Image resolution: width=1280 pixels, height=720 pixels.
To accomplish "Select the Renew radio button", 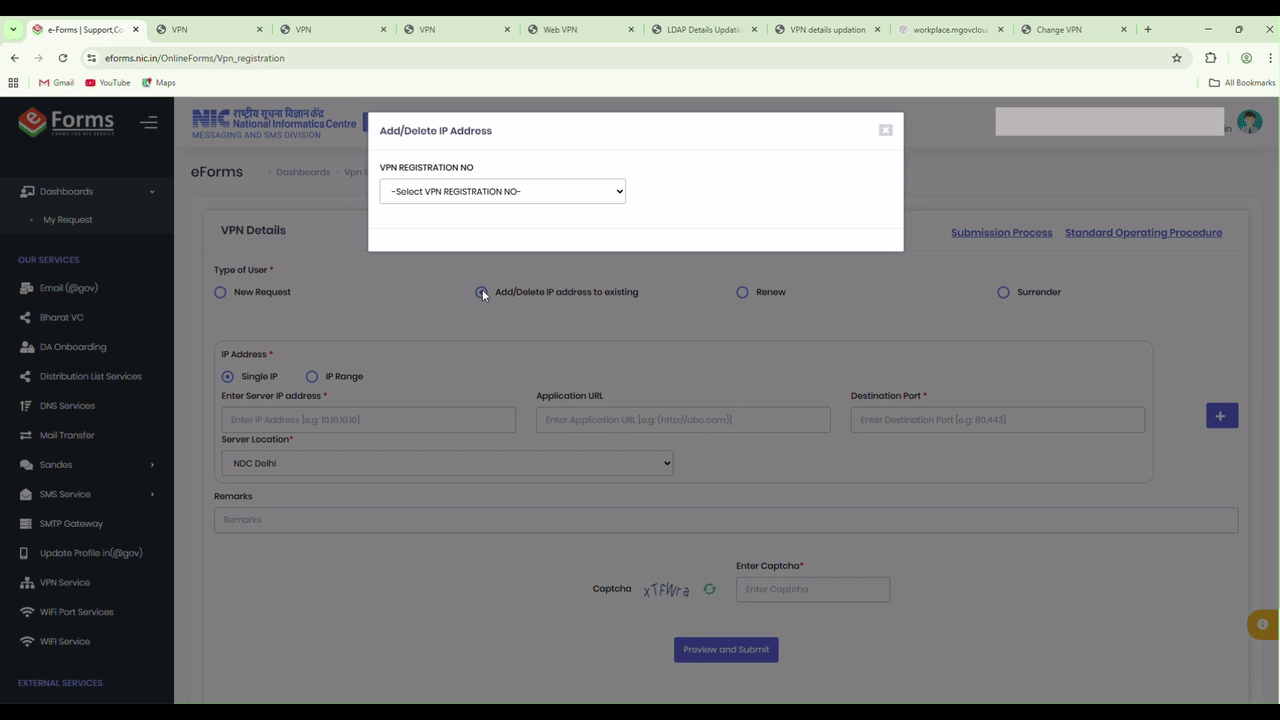I will tap(742, 292).
